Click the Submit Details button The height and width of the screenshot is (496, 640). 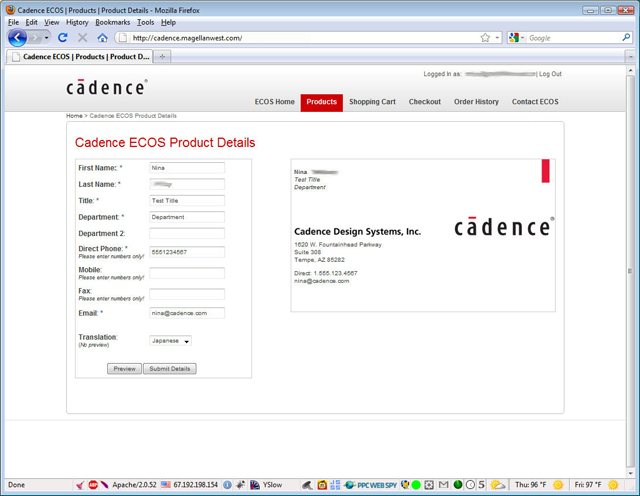[170, 369]
